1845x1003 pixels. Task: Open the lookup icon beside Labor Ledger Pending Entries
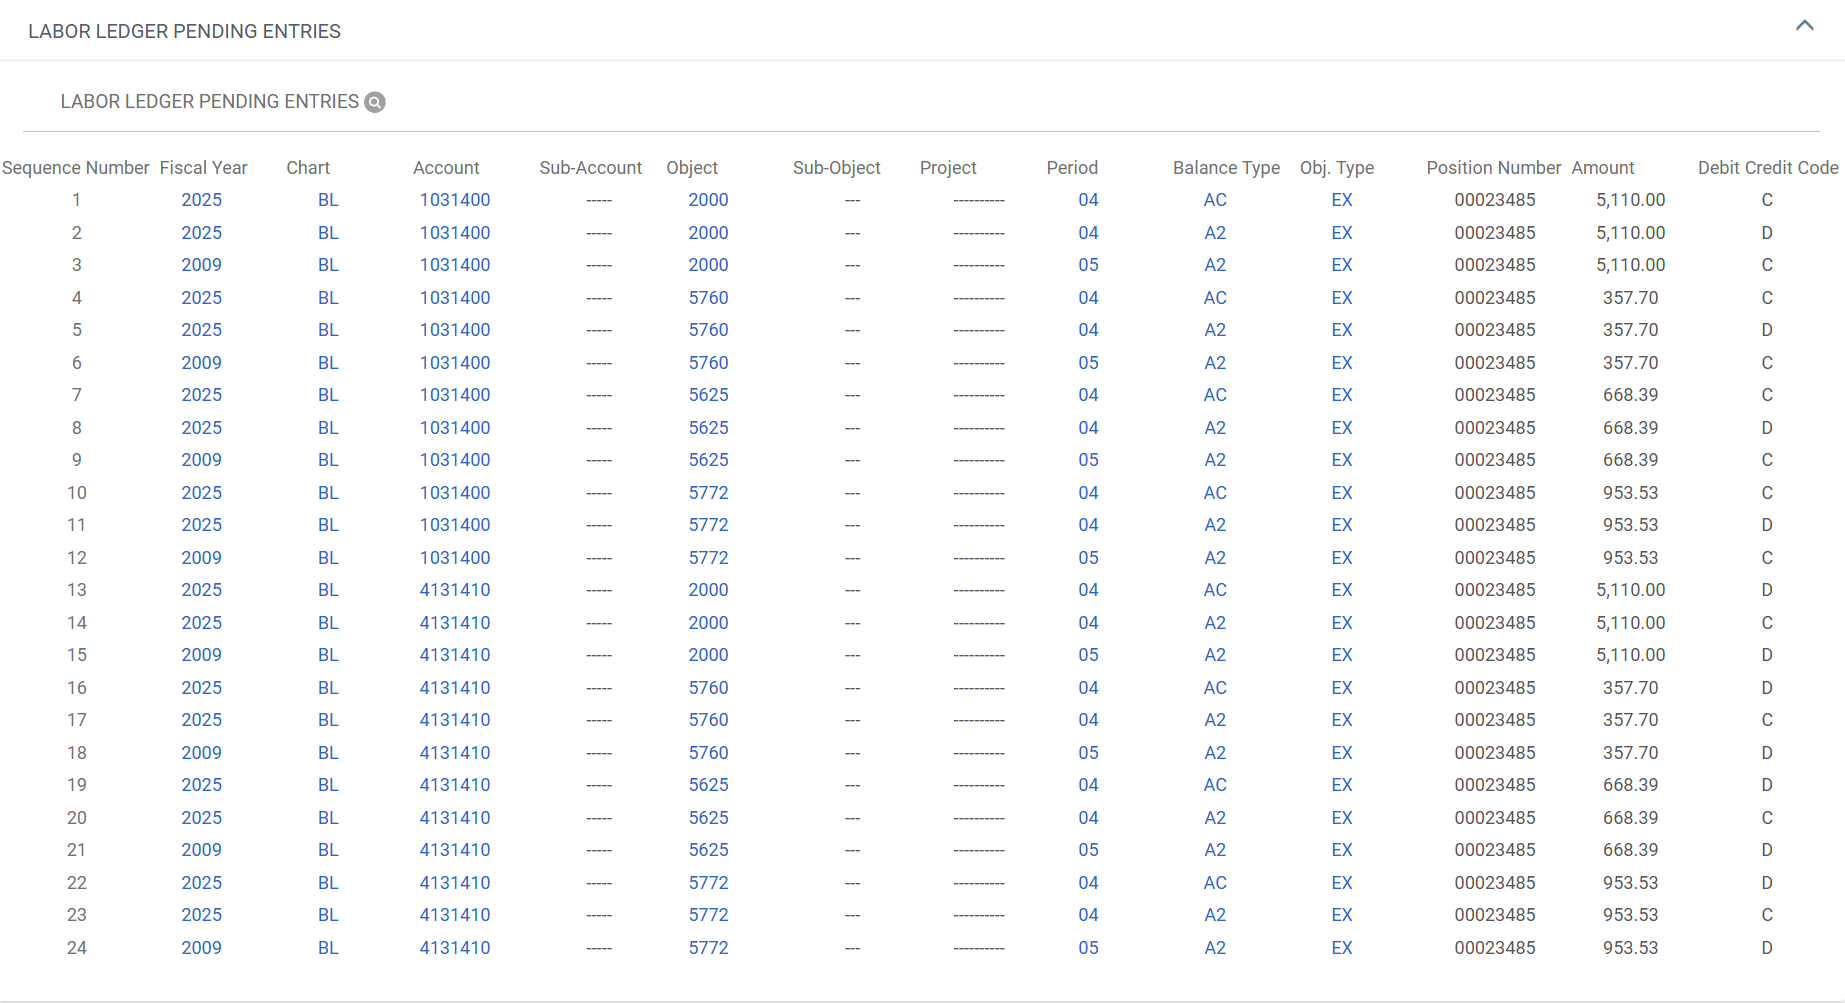click(x=375, y=102)
